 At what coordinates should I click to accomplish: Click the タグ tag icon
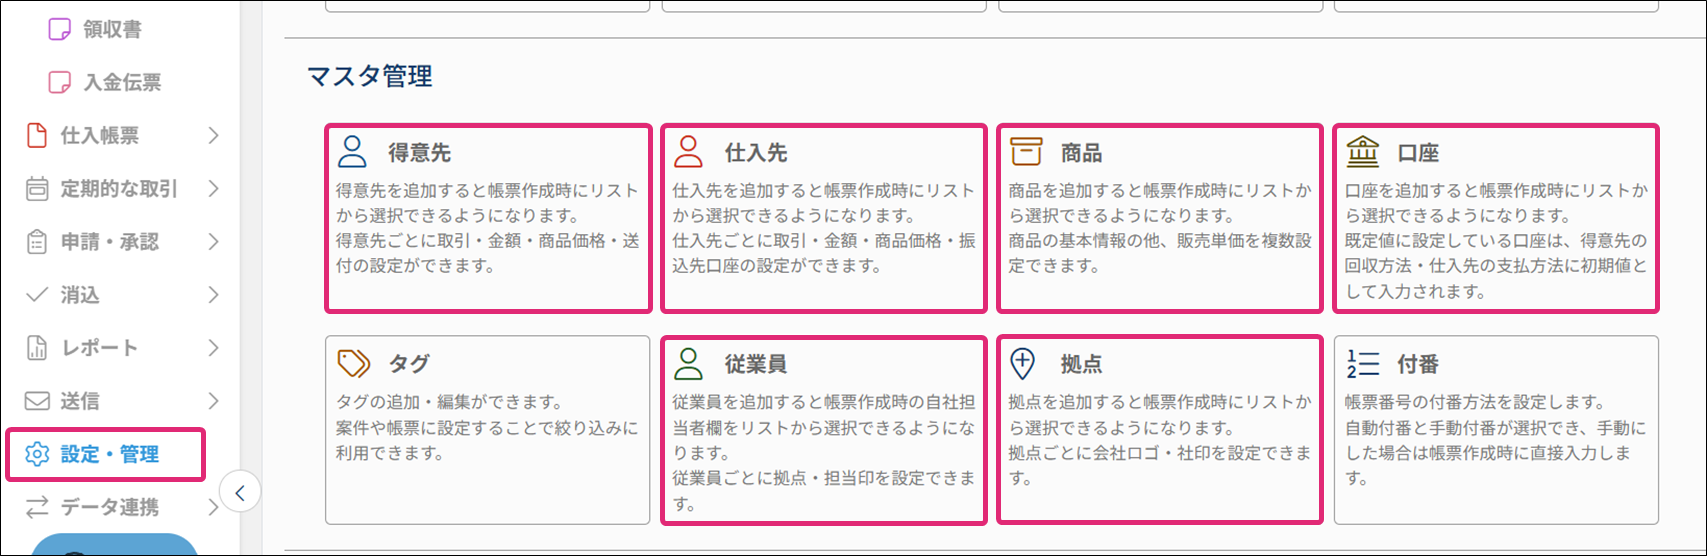pos(354,363)
